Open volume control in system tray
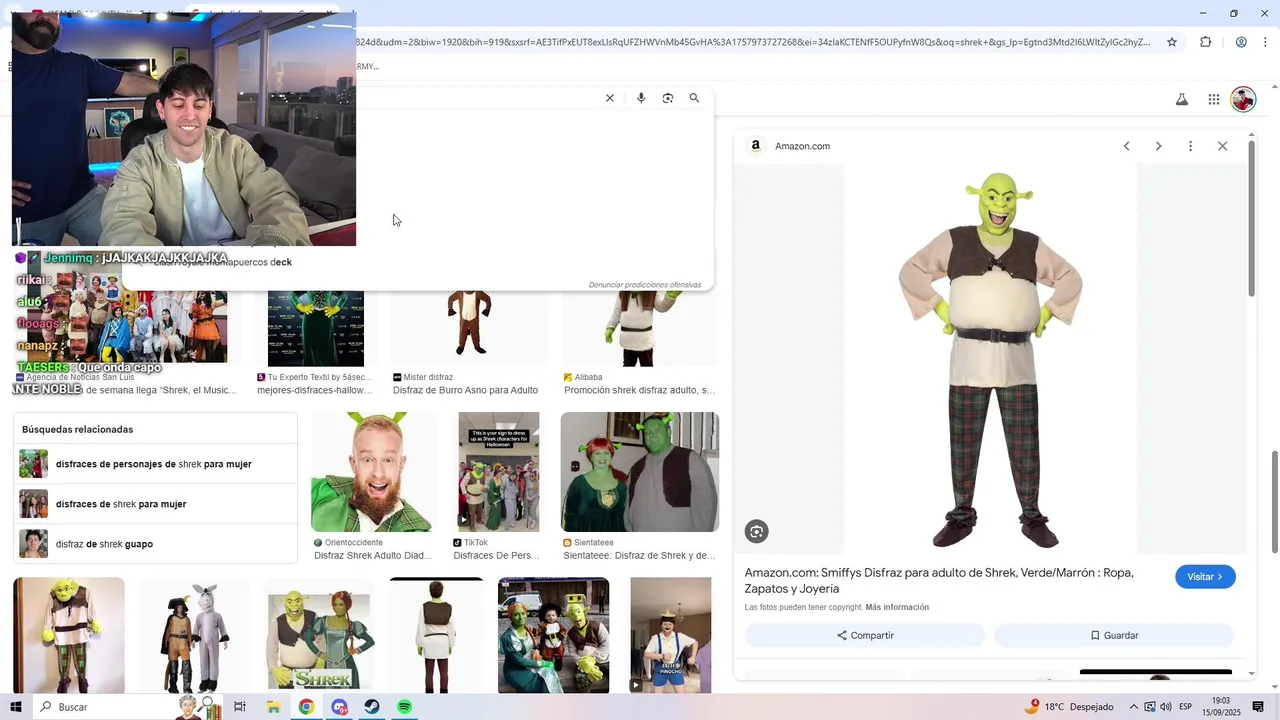 [x=1166, y=707]
